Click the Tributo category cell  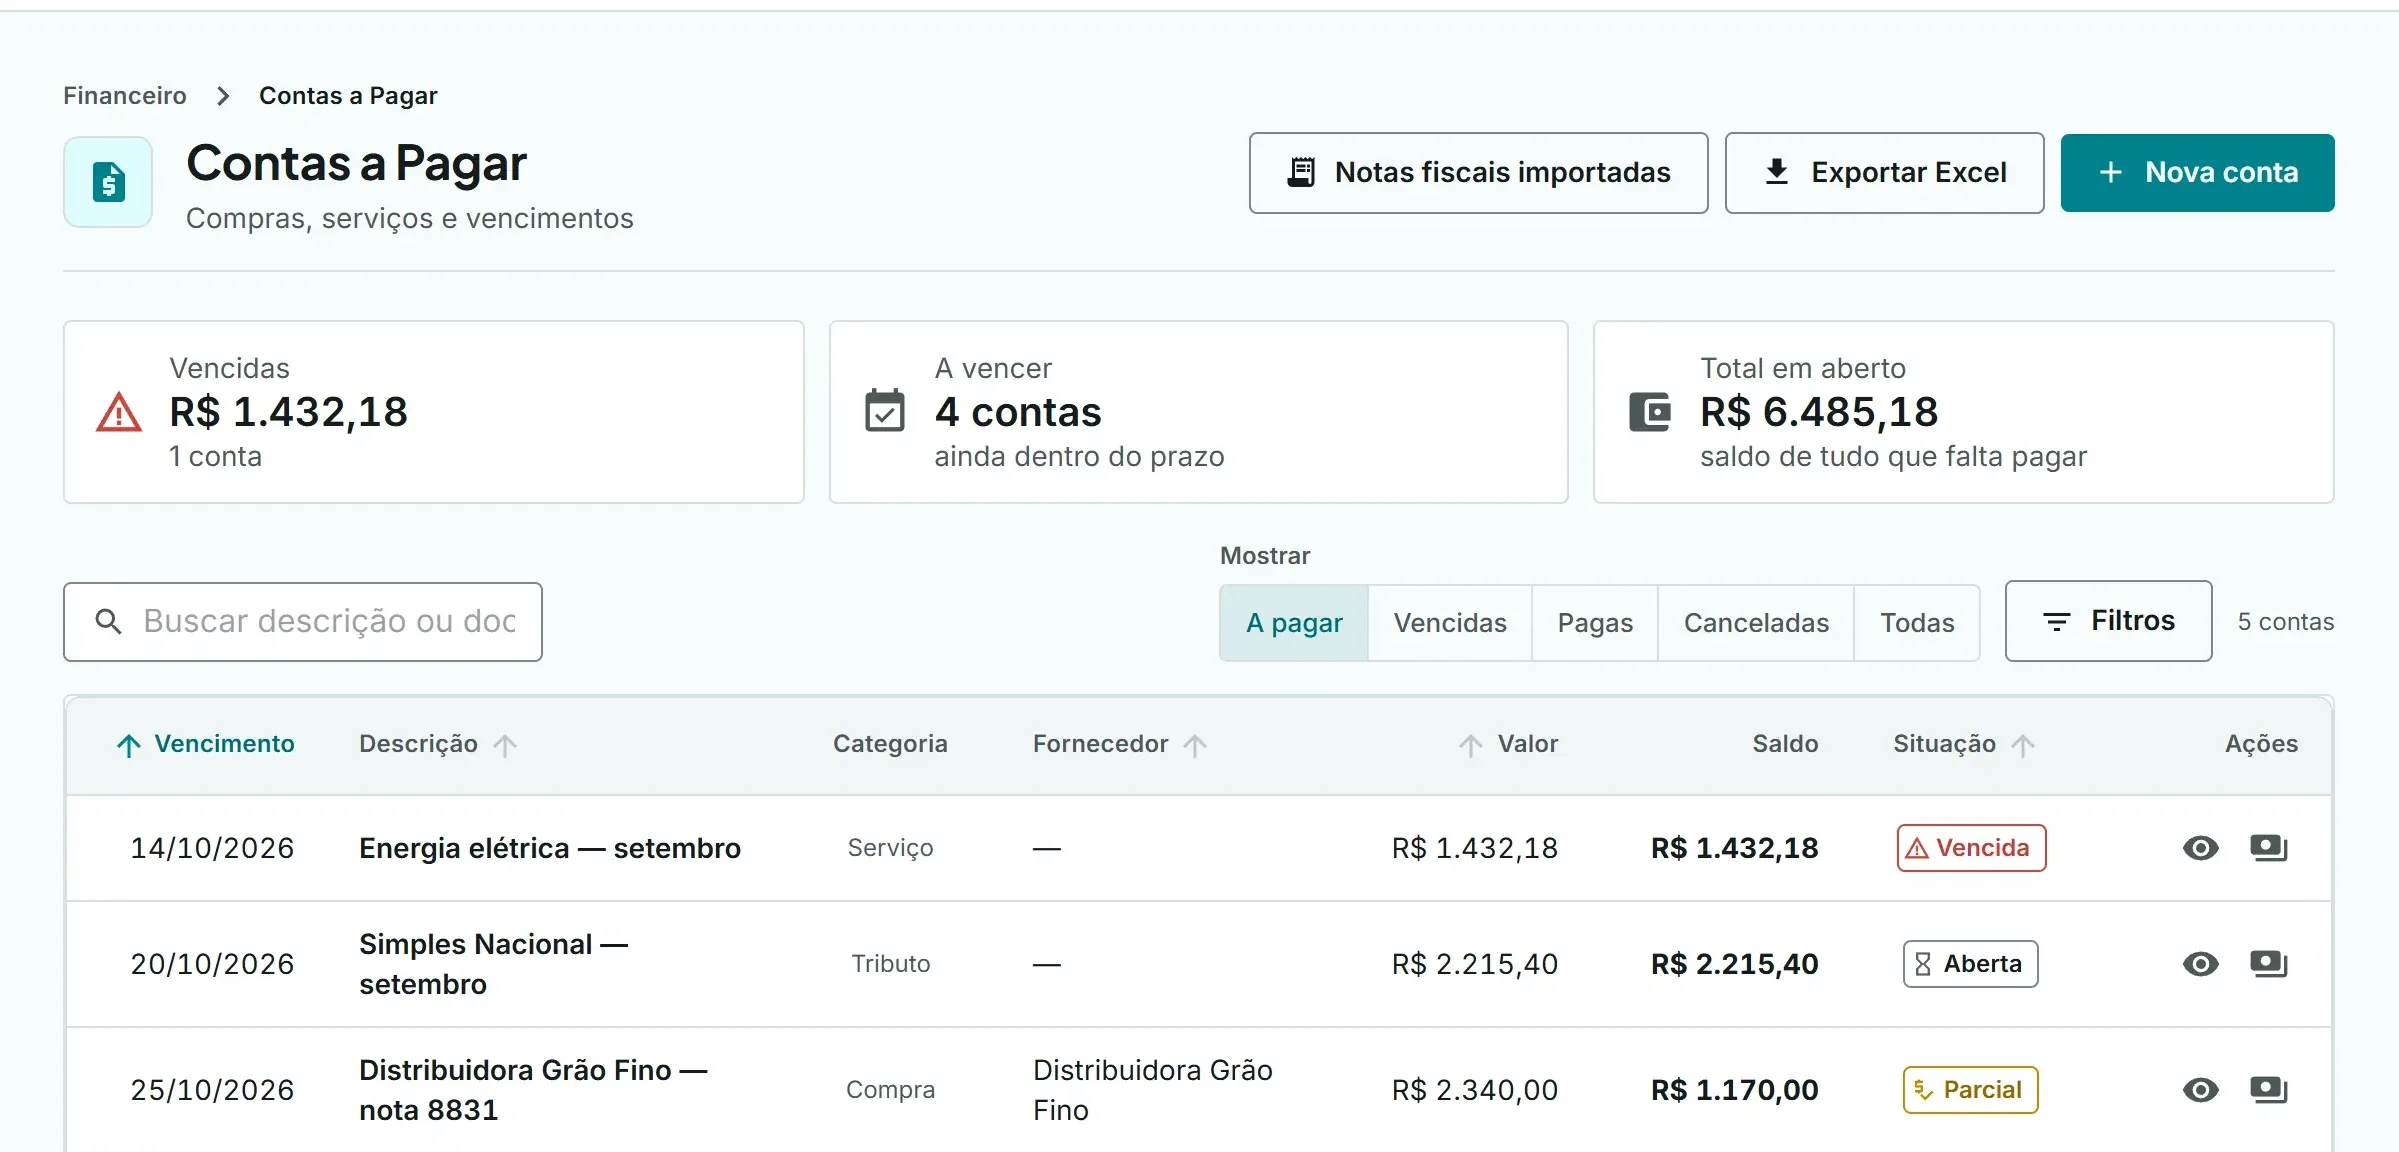pos(890,964)
